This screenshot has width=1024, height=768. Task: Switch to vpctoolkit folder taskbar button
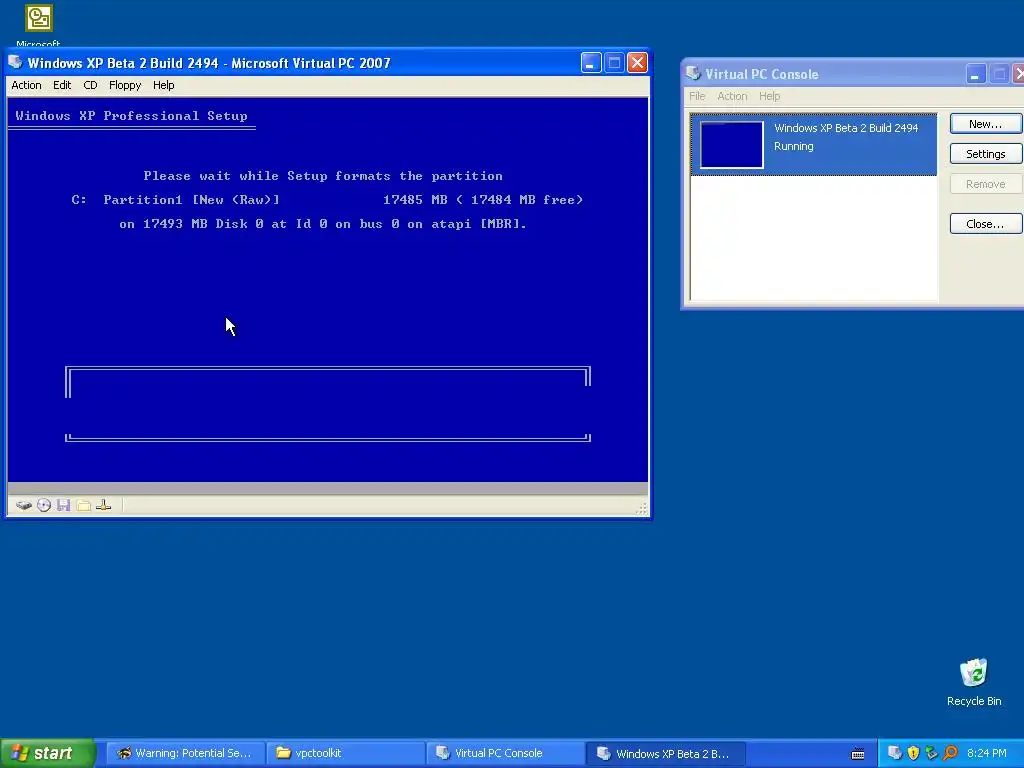[x=345, y=753]
